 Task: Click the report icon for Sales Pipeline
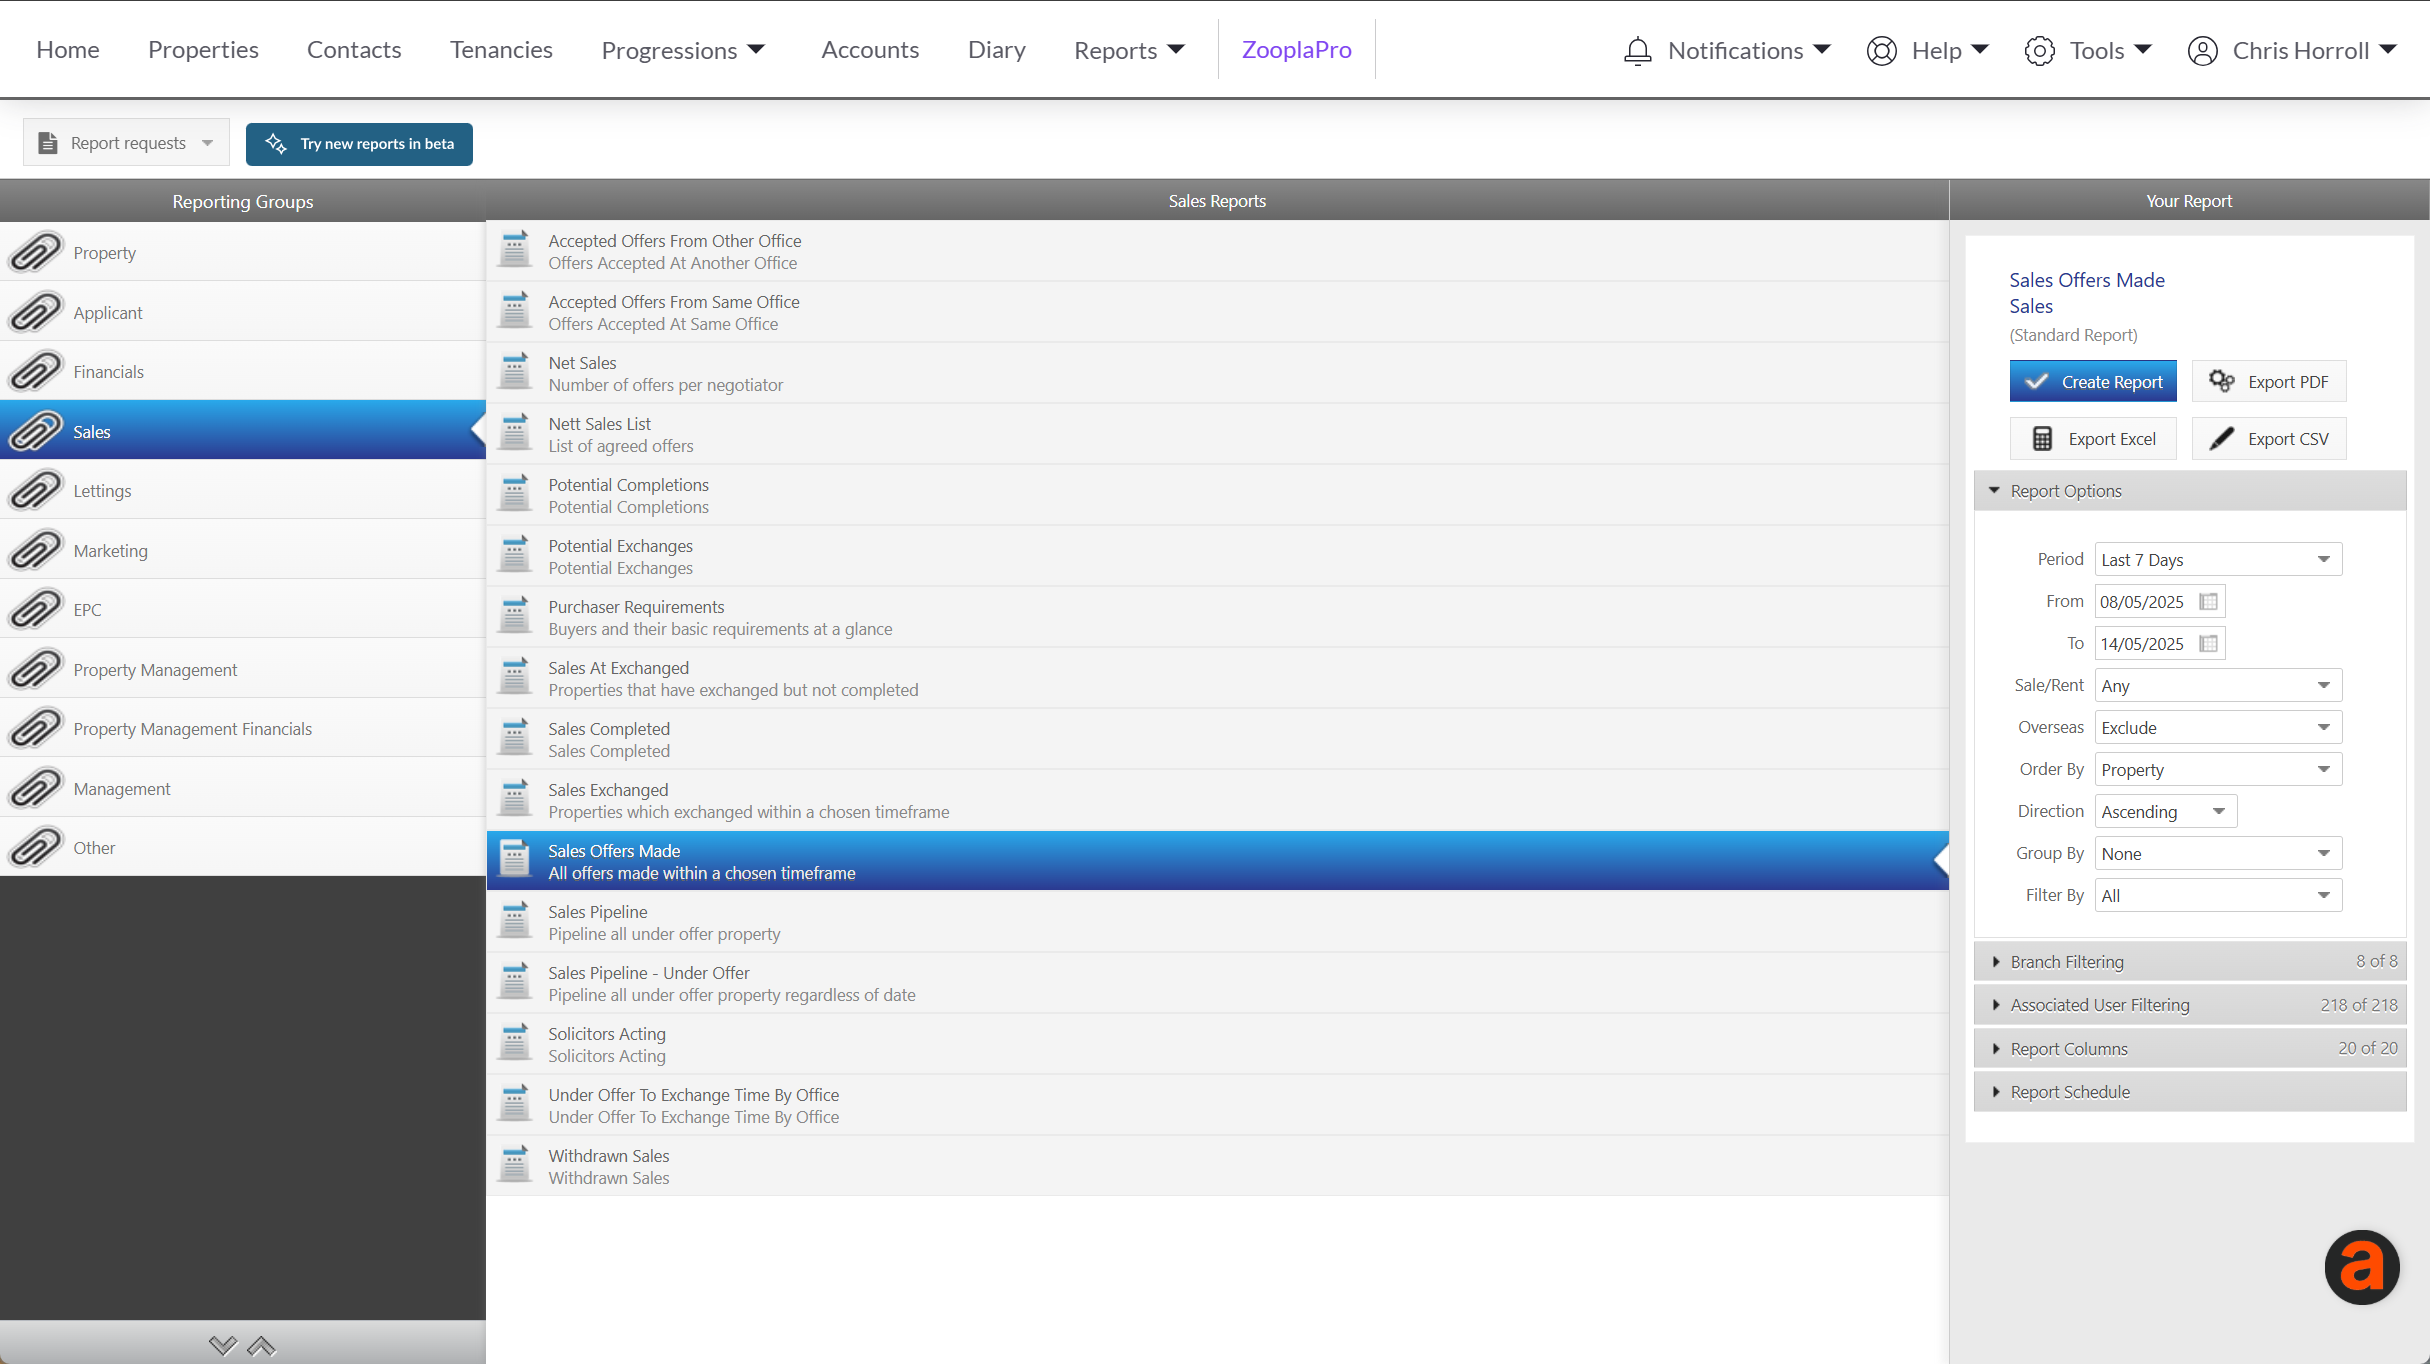click(515, 921)
